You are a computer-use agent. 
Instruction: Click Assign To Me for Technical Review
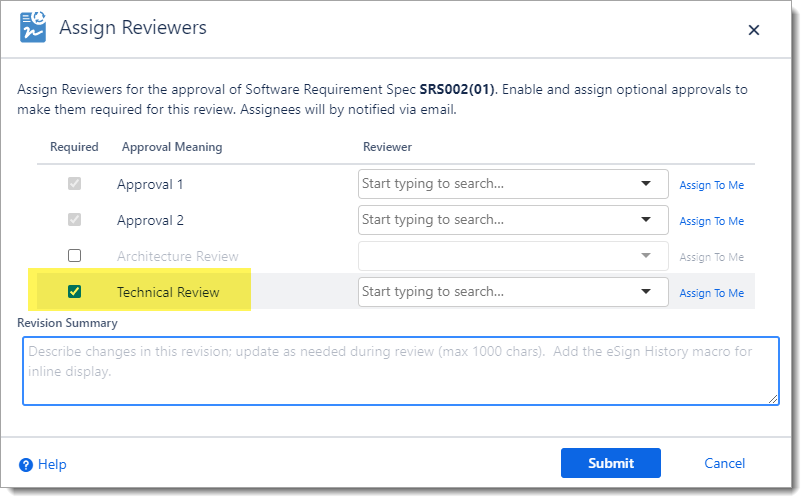[711, 293]
